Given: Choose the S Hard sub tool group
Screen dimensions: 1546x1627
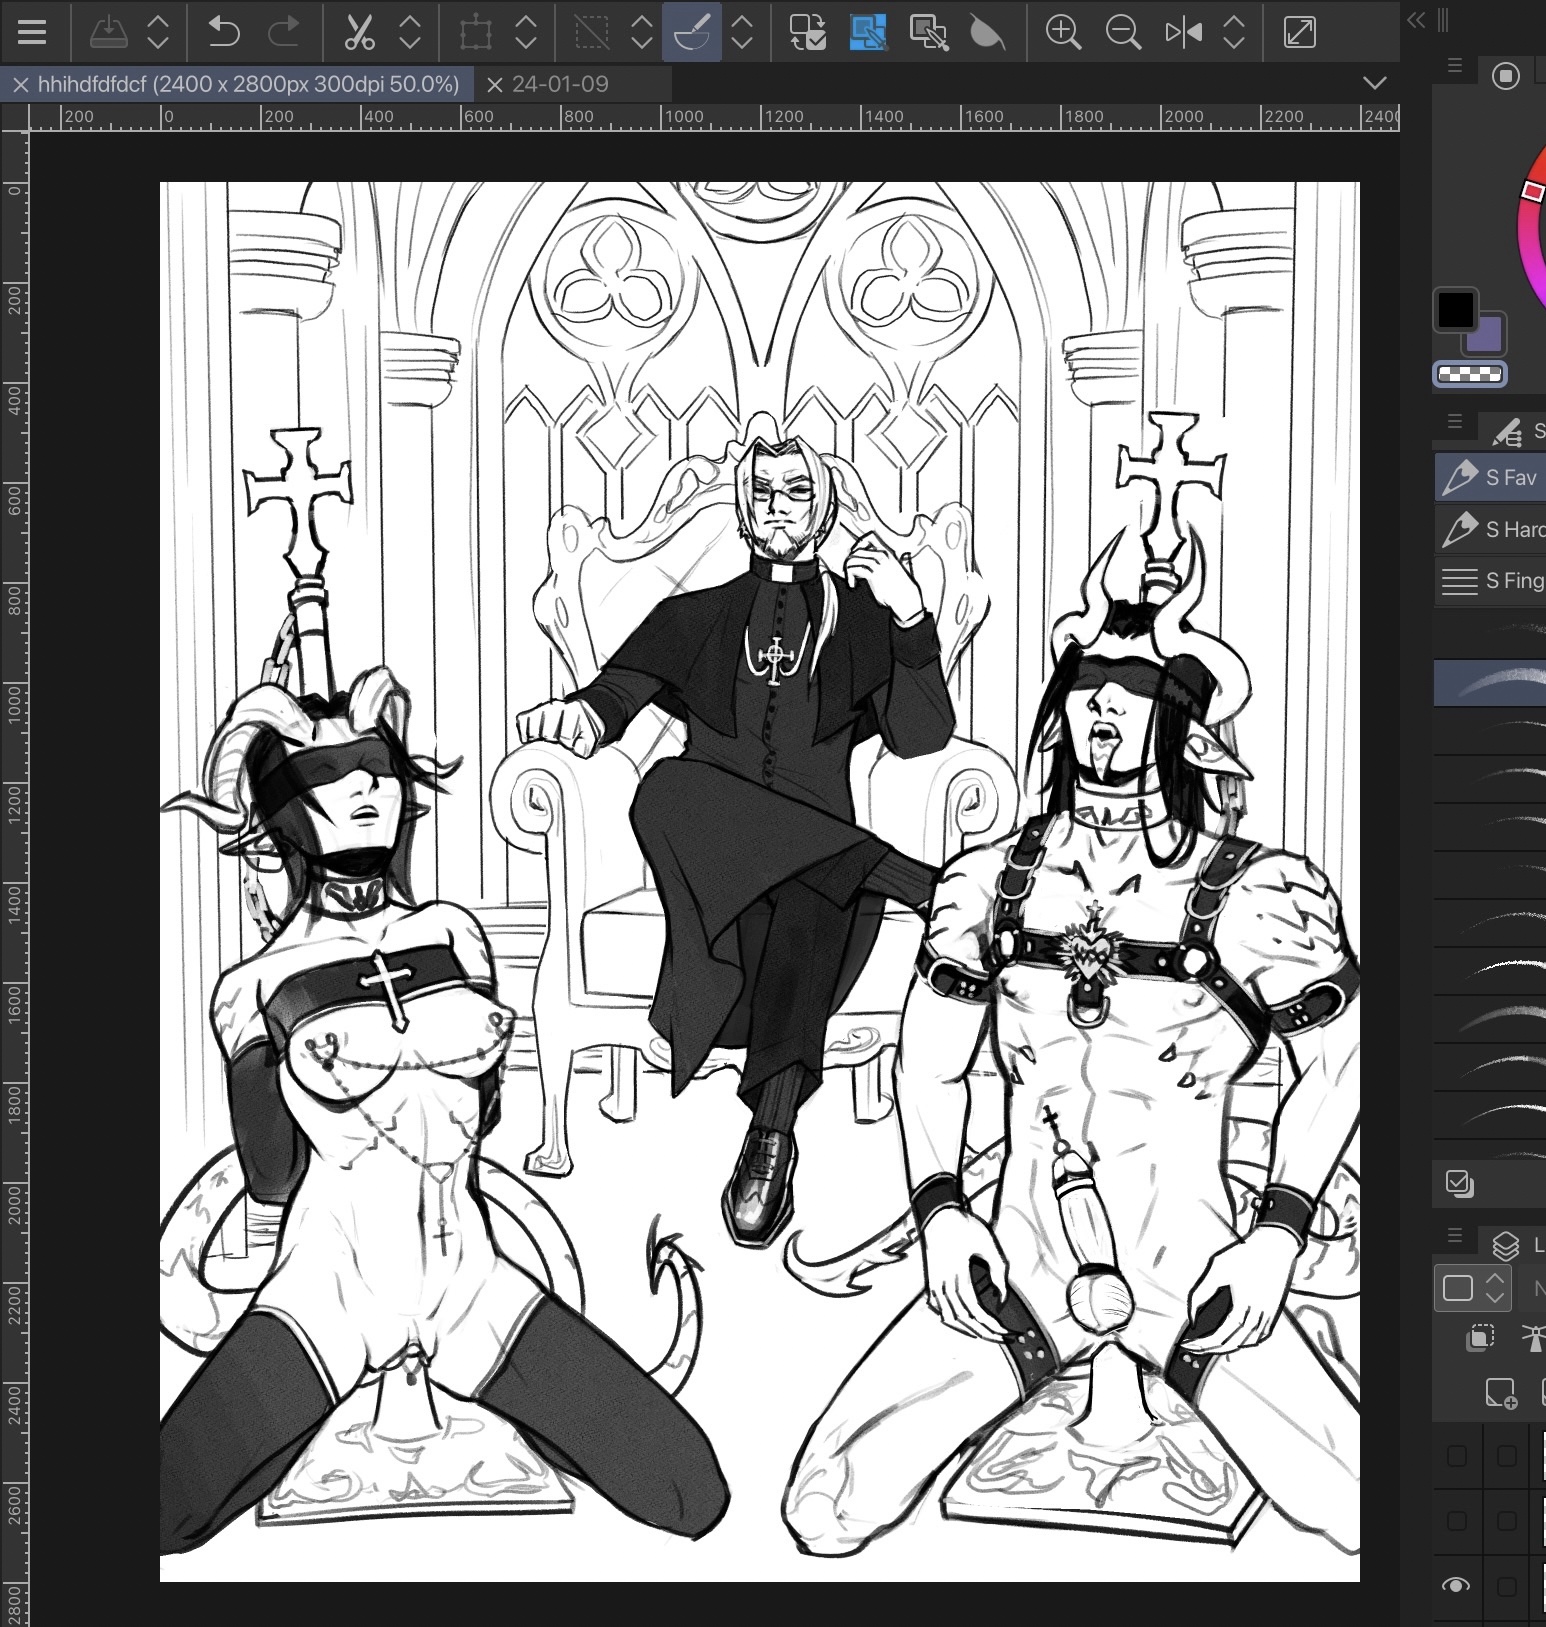Looking at the screenshot, I should (x=1490, y=529).
